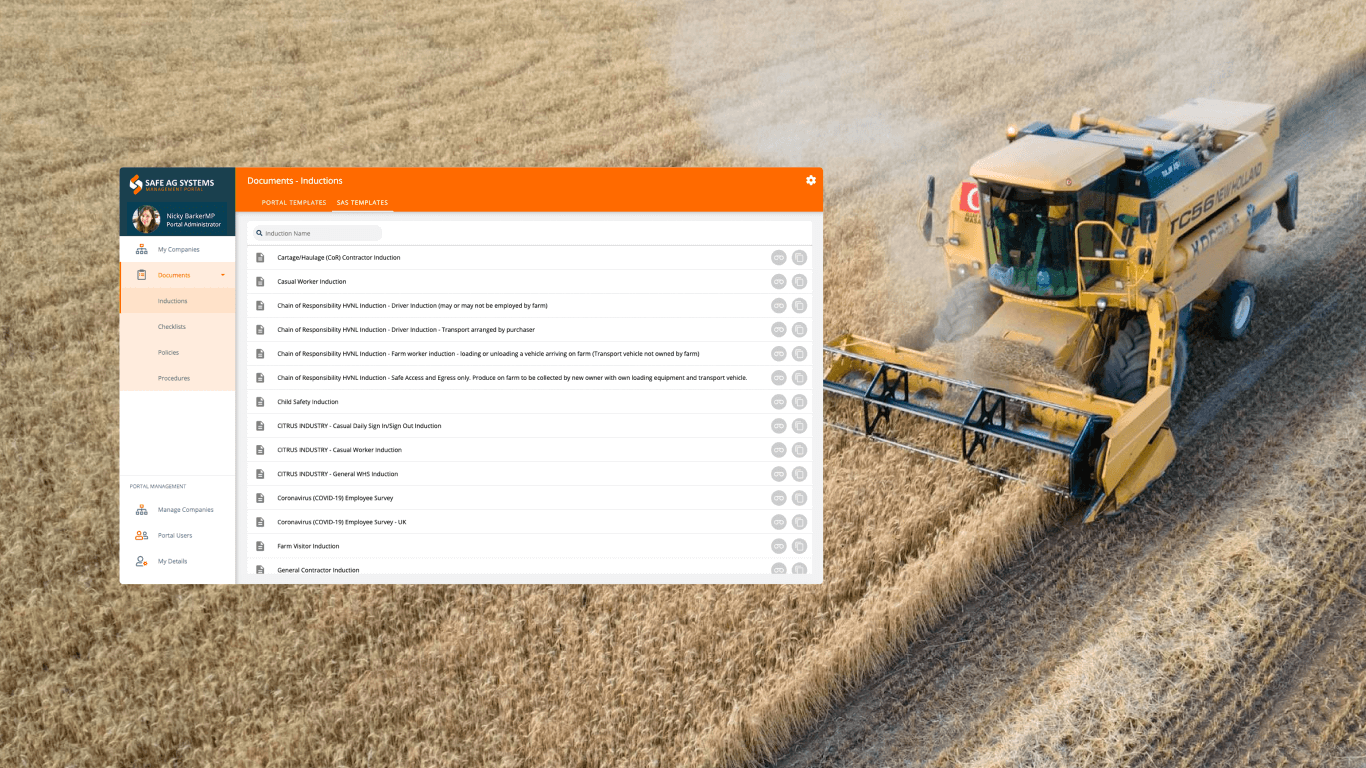Screen dimensions: 1366x768
Task: Preview the Casual Worker Induction template
Action: point(779,281)
